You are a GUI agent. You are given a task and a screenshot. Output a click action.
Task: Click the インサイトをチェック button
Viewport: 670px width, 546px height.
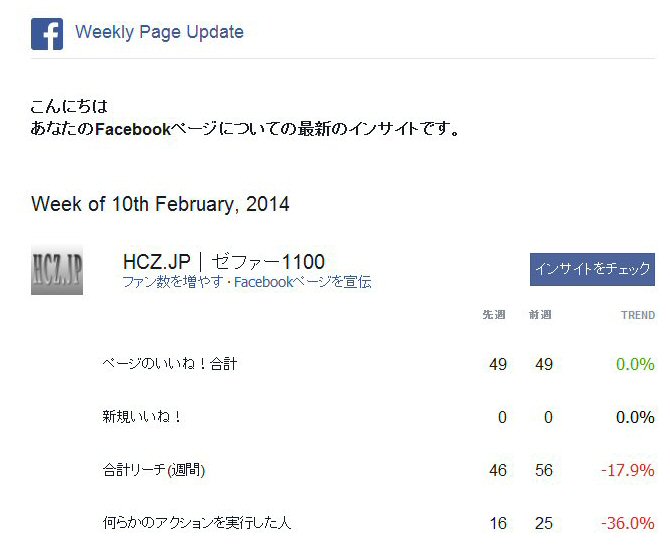(x=592, y=269)
